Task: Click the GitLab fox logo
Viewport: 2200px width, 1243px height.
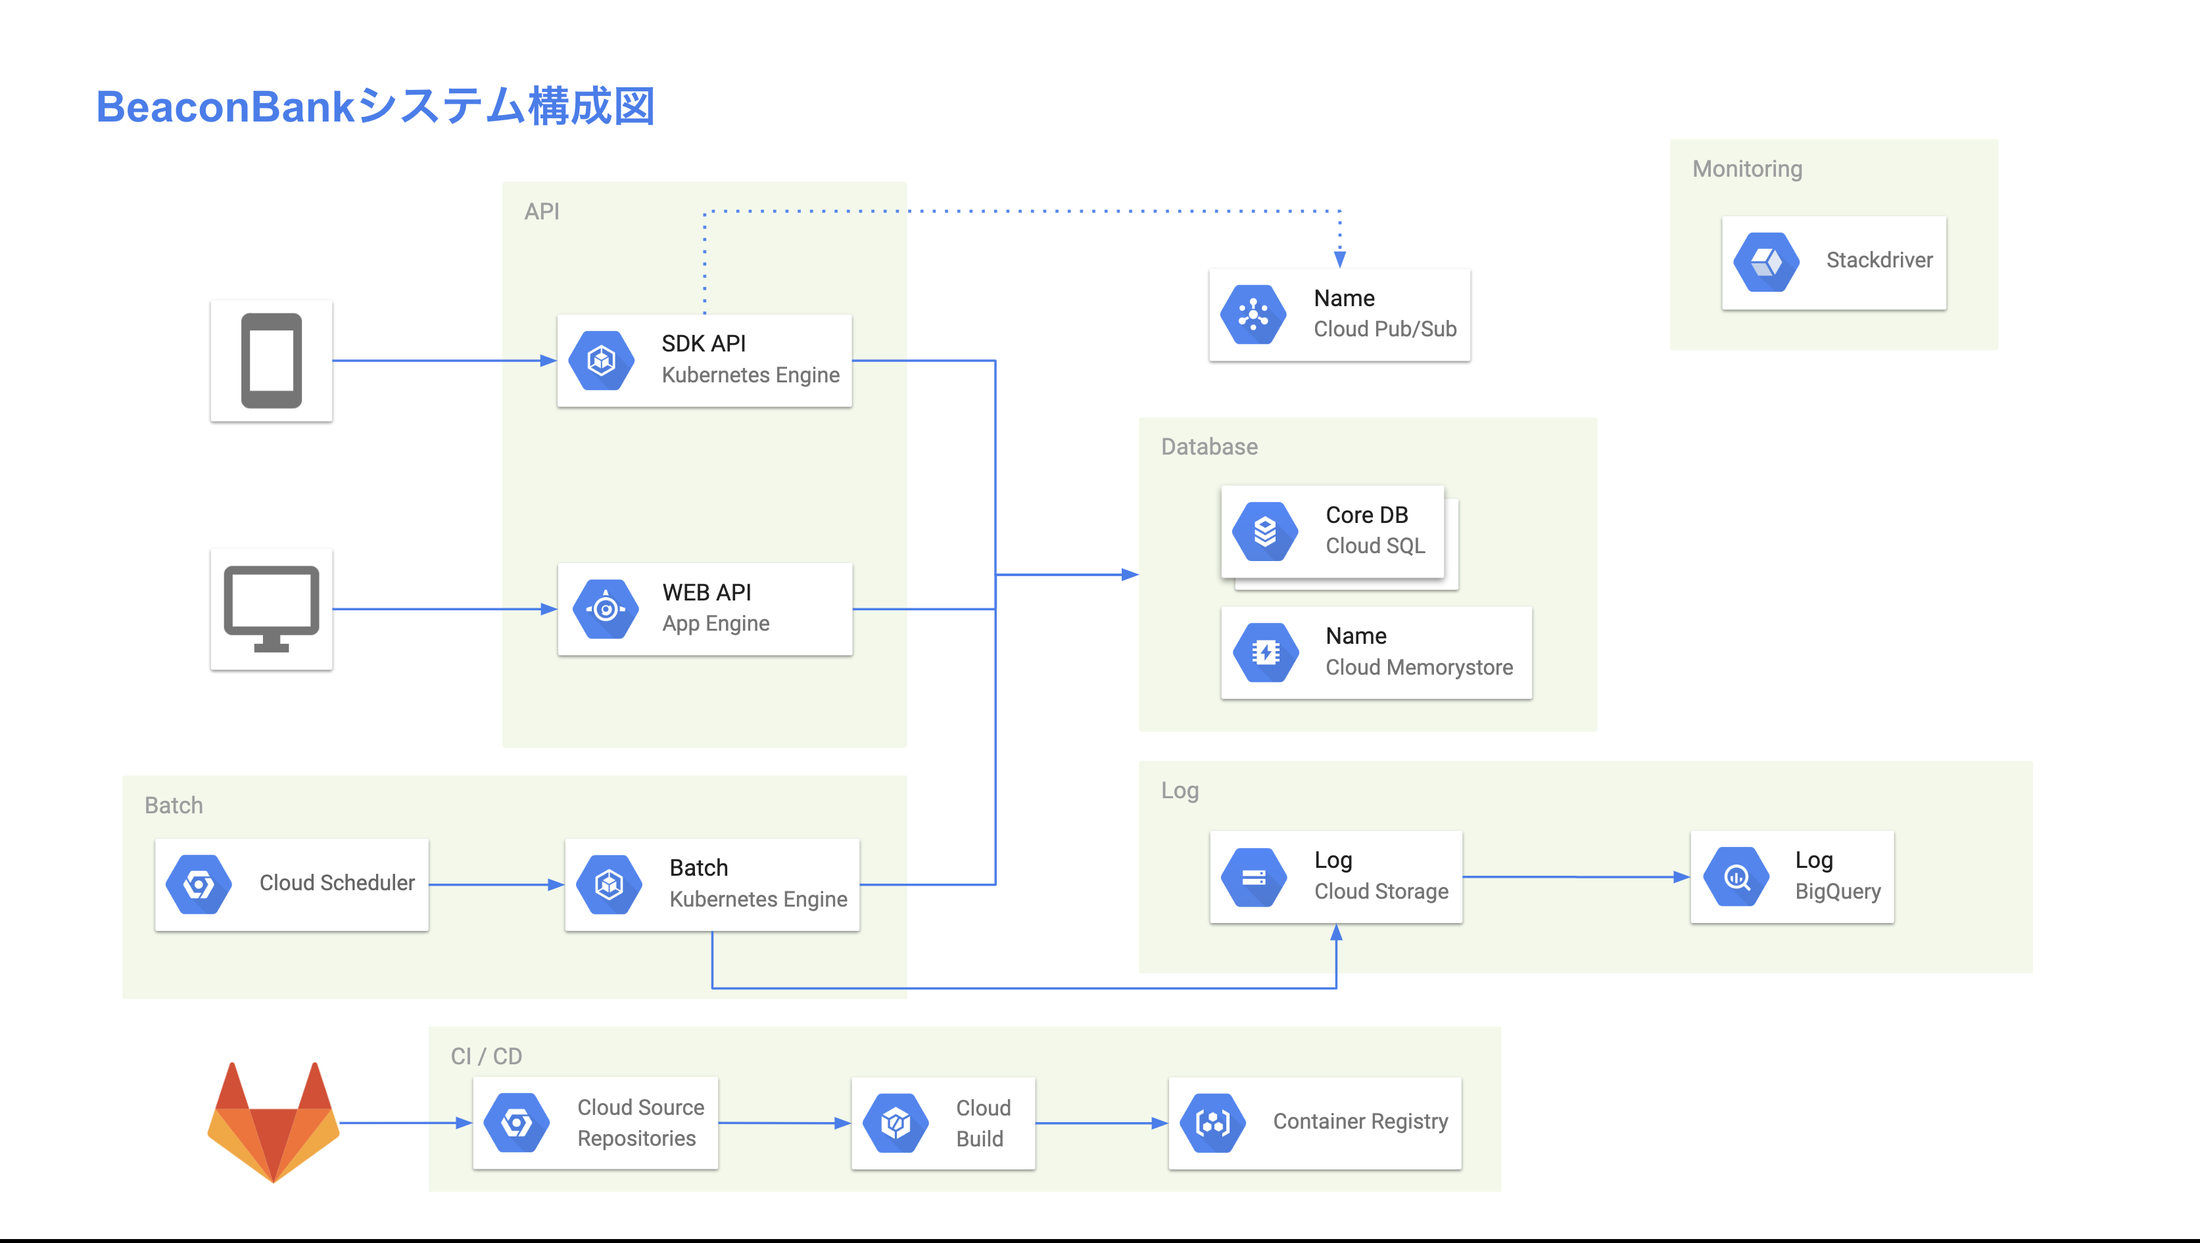Action: [x=273, y=1122]
